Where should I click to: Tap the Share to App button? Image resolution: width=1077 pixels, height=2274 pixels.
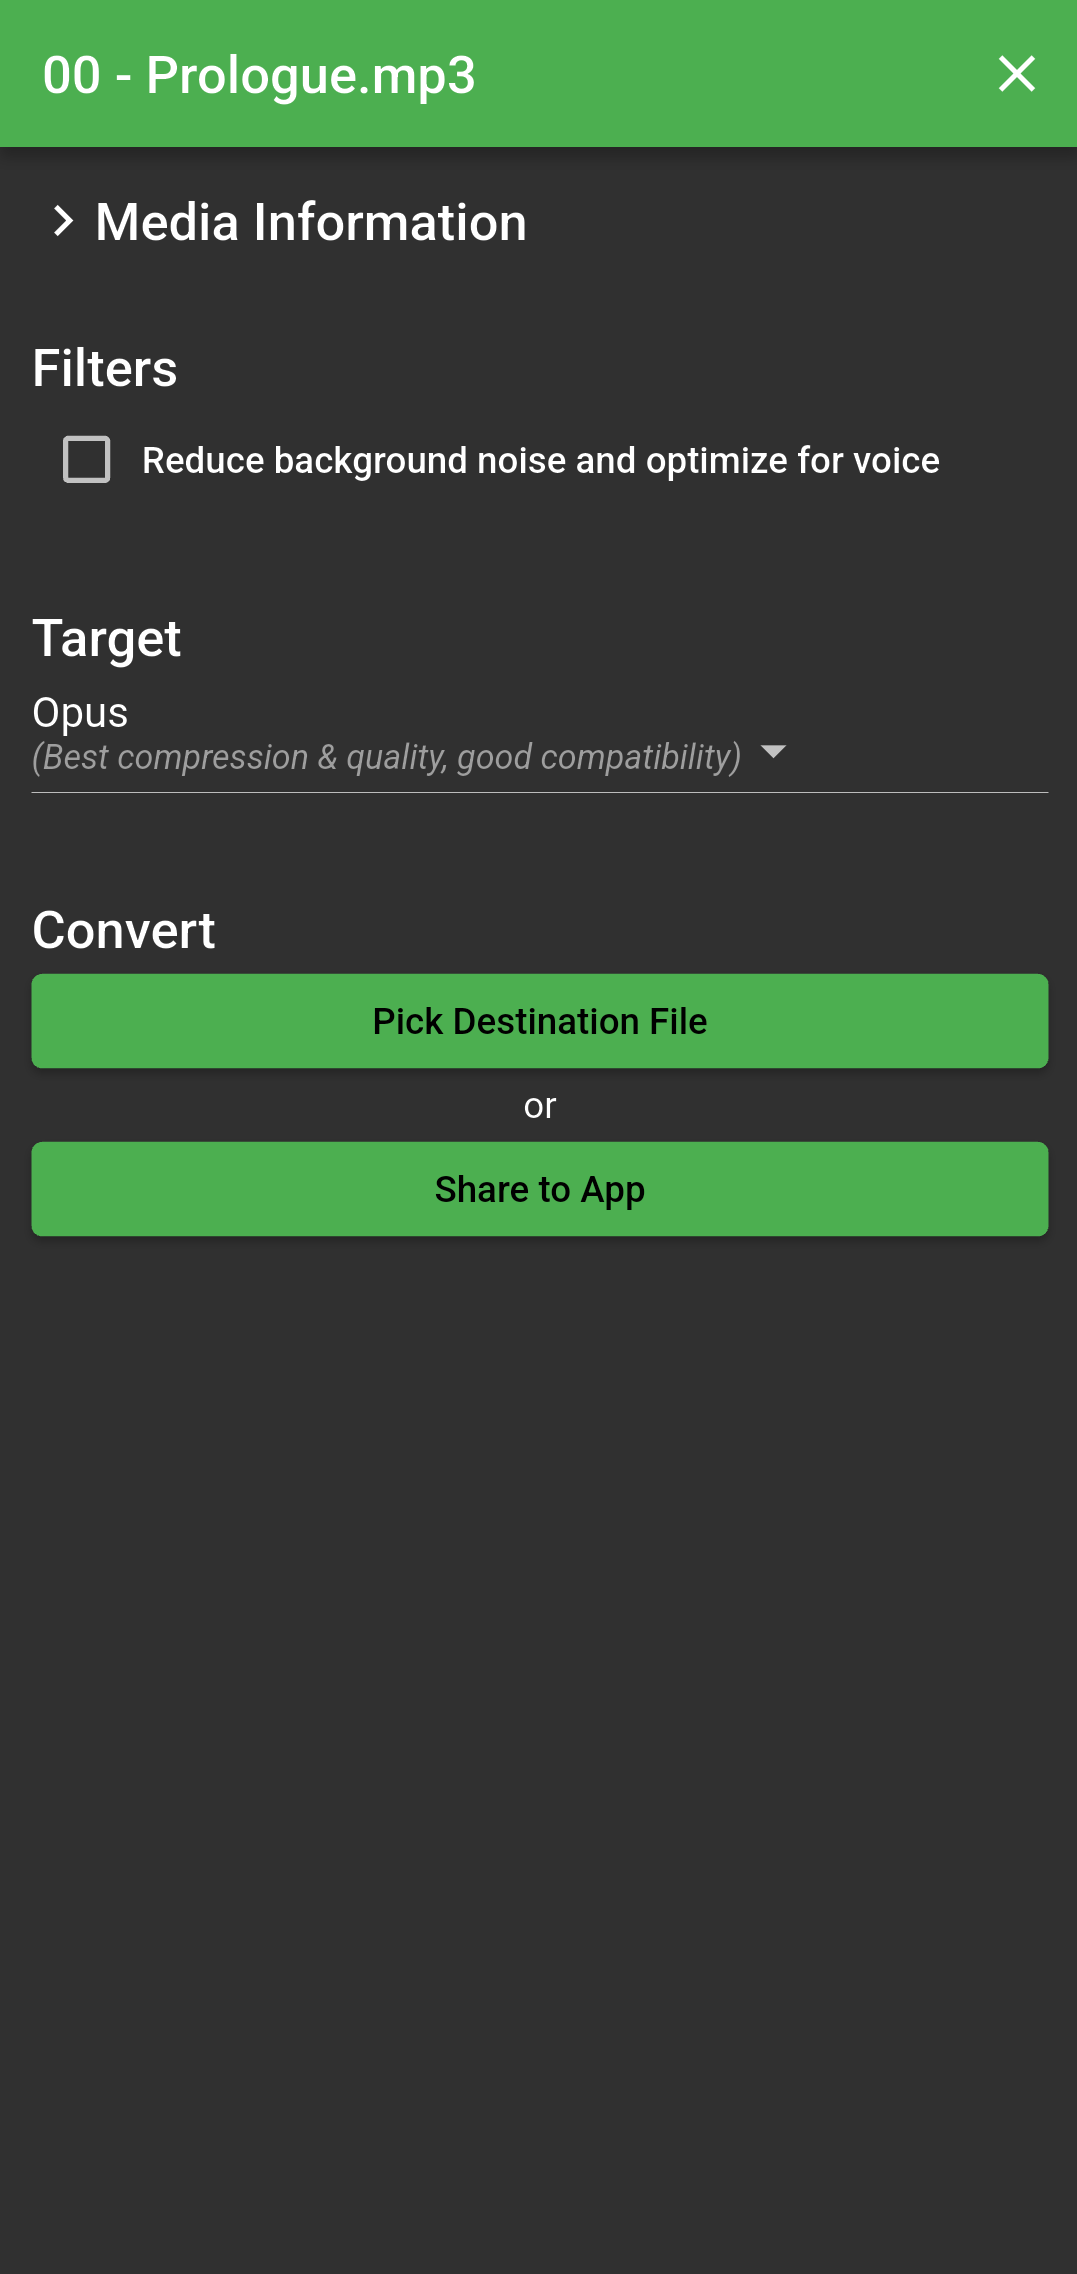540,1189
